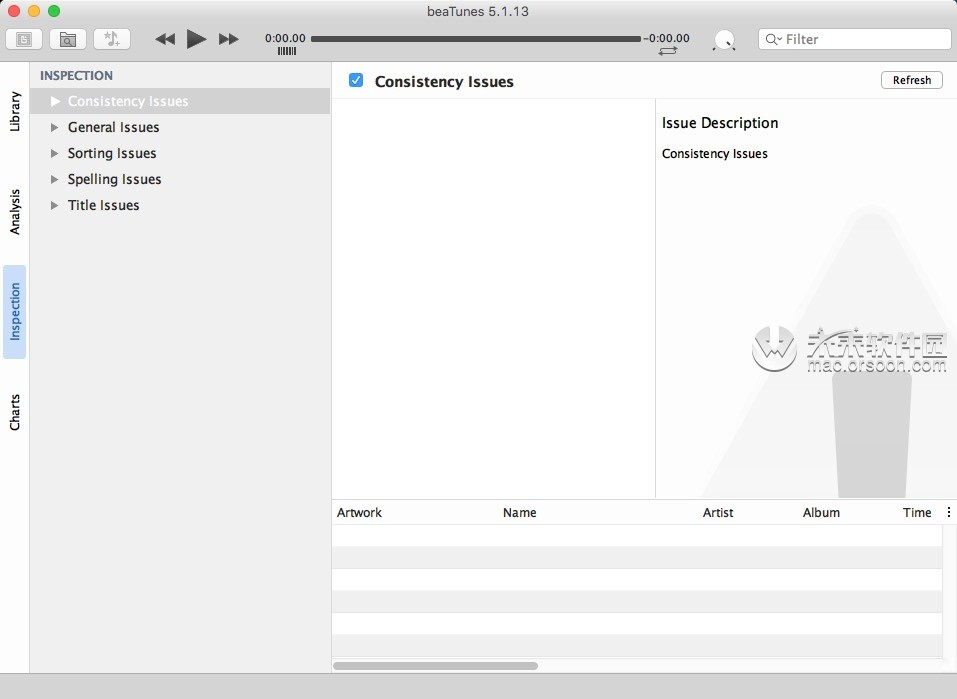The image size is (957, 699).
Task: Open the search options magnifier dropdown
Action: tap(773, 39)
